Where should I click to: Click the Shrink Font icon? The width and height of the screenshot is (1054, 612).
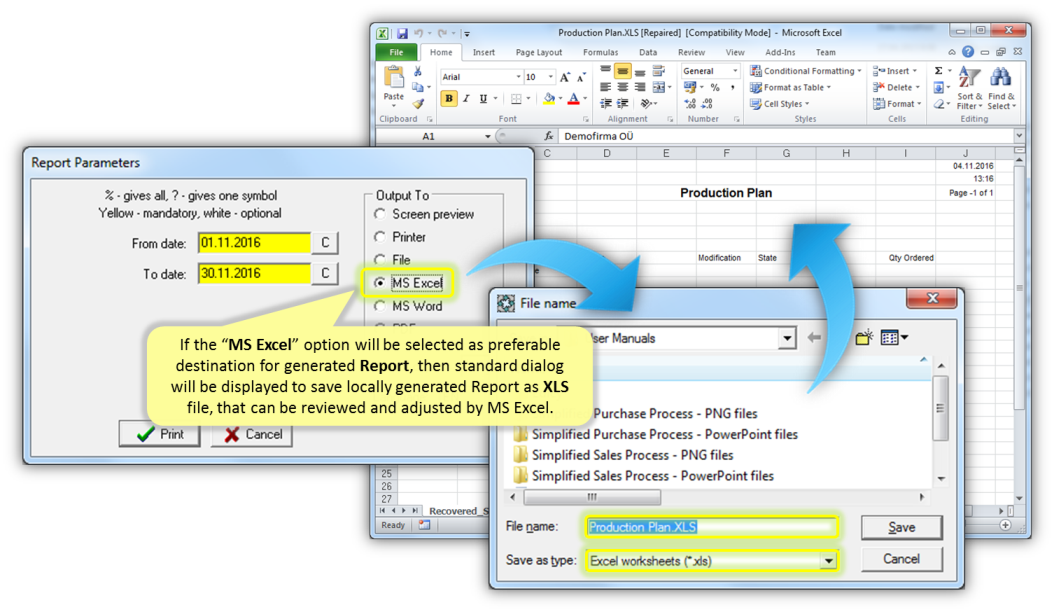pos(581,77)
